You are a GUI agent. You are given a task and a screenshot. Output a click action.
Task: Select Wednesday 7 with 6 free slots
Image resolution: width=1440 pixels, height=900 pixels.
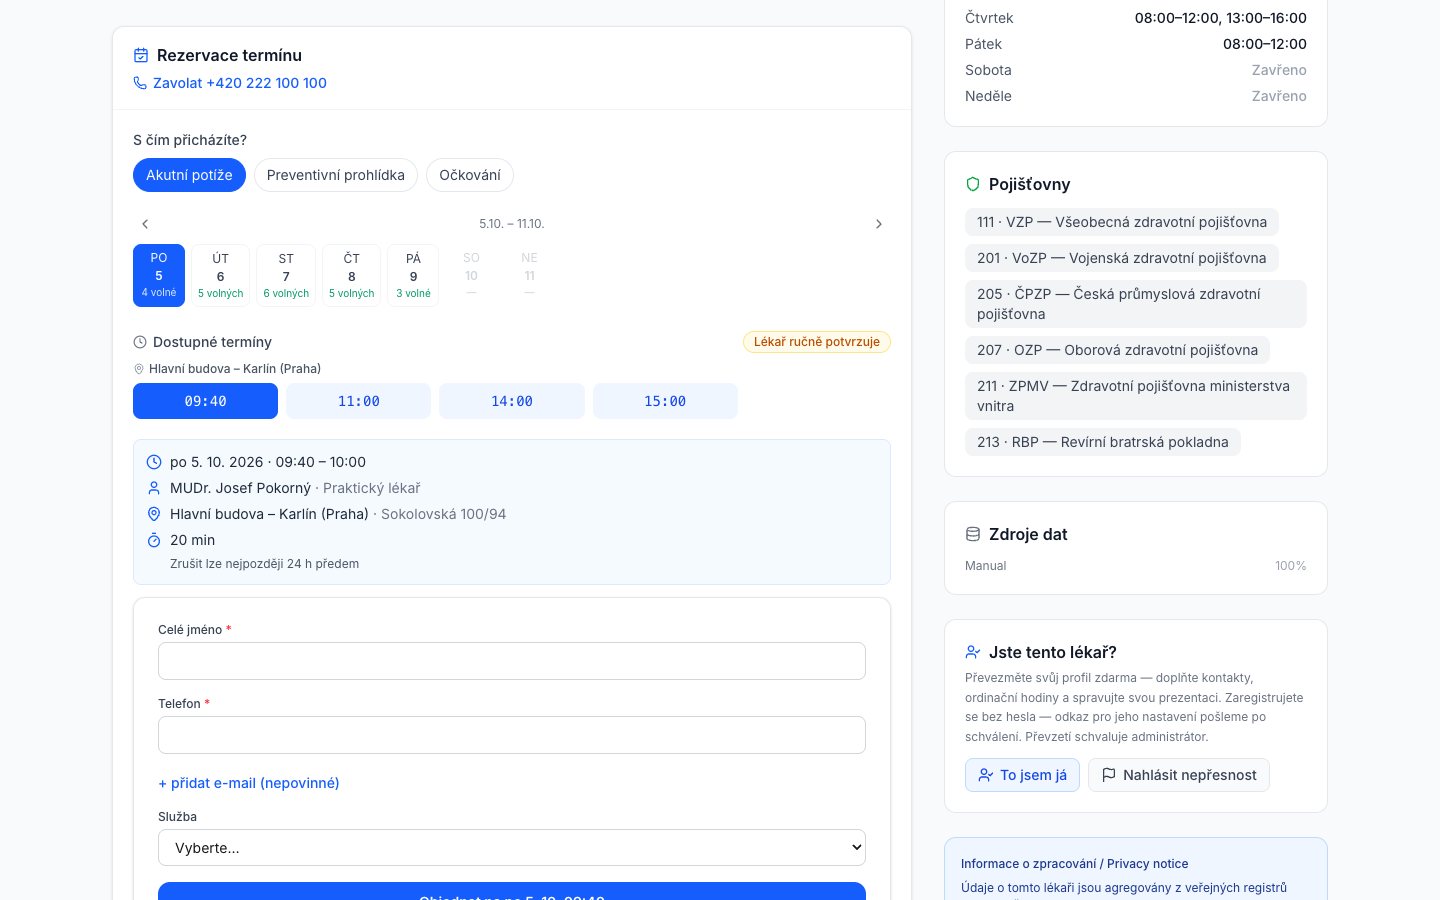[x=286, y=275]
